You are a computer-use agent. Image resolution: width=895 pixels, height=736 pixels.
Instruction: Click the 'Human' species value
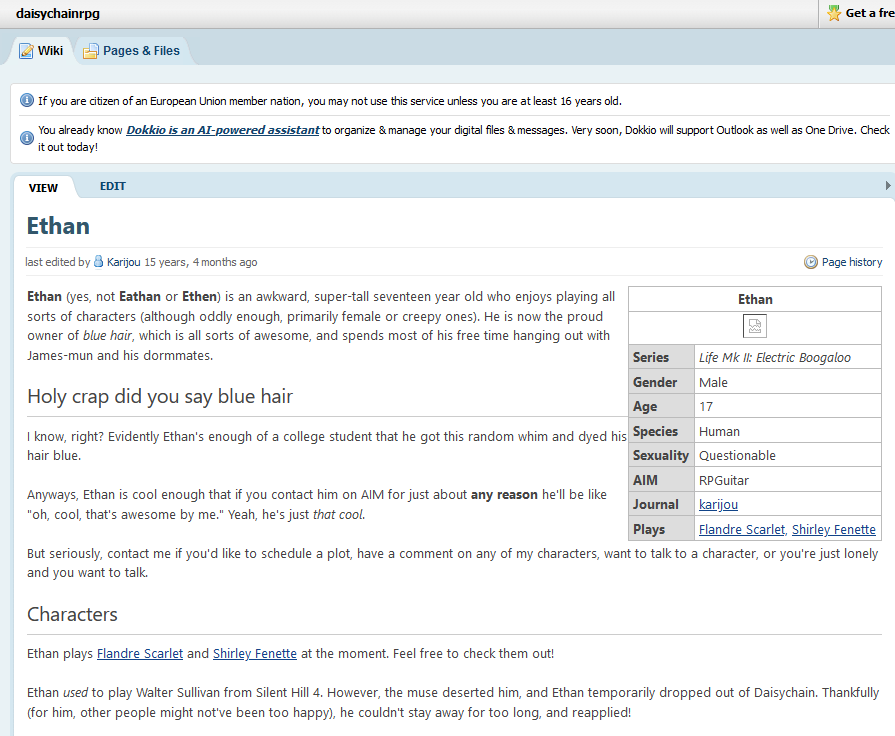(719, 432)
